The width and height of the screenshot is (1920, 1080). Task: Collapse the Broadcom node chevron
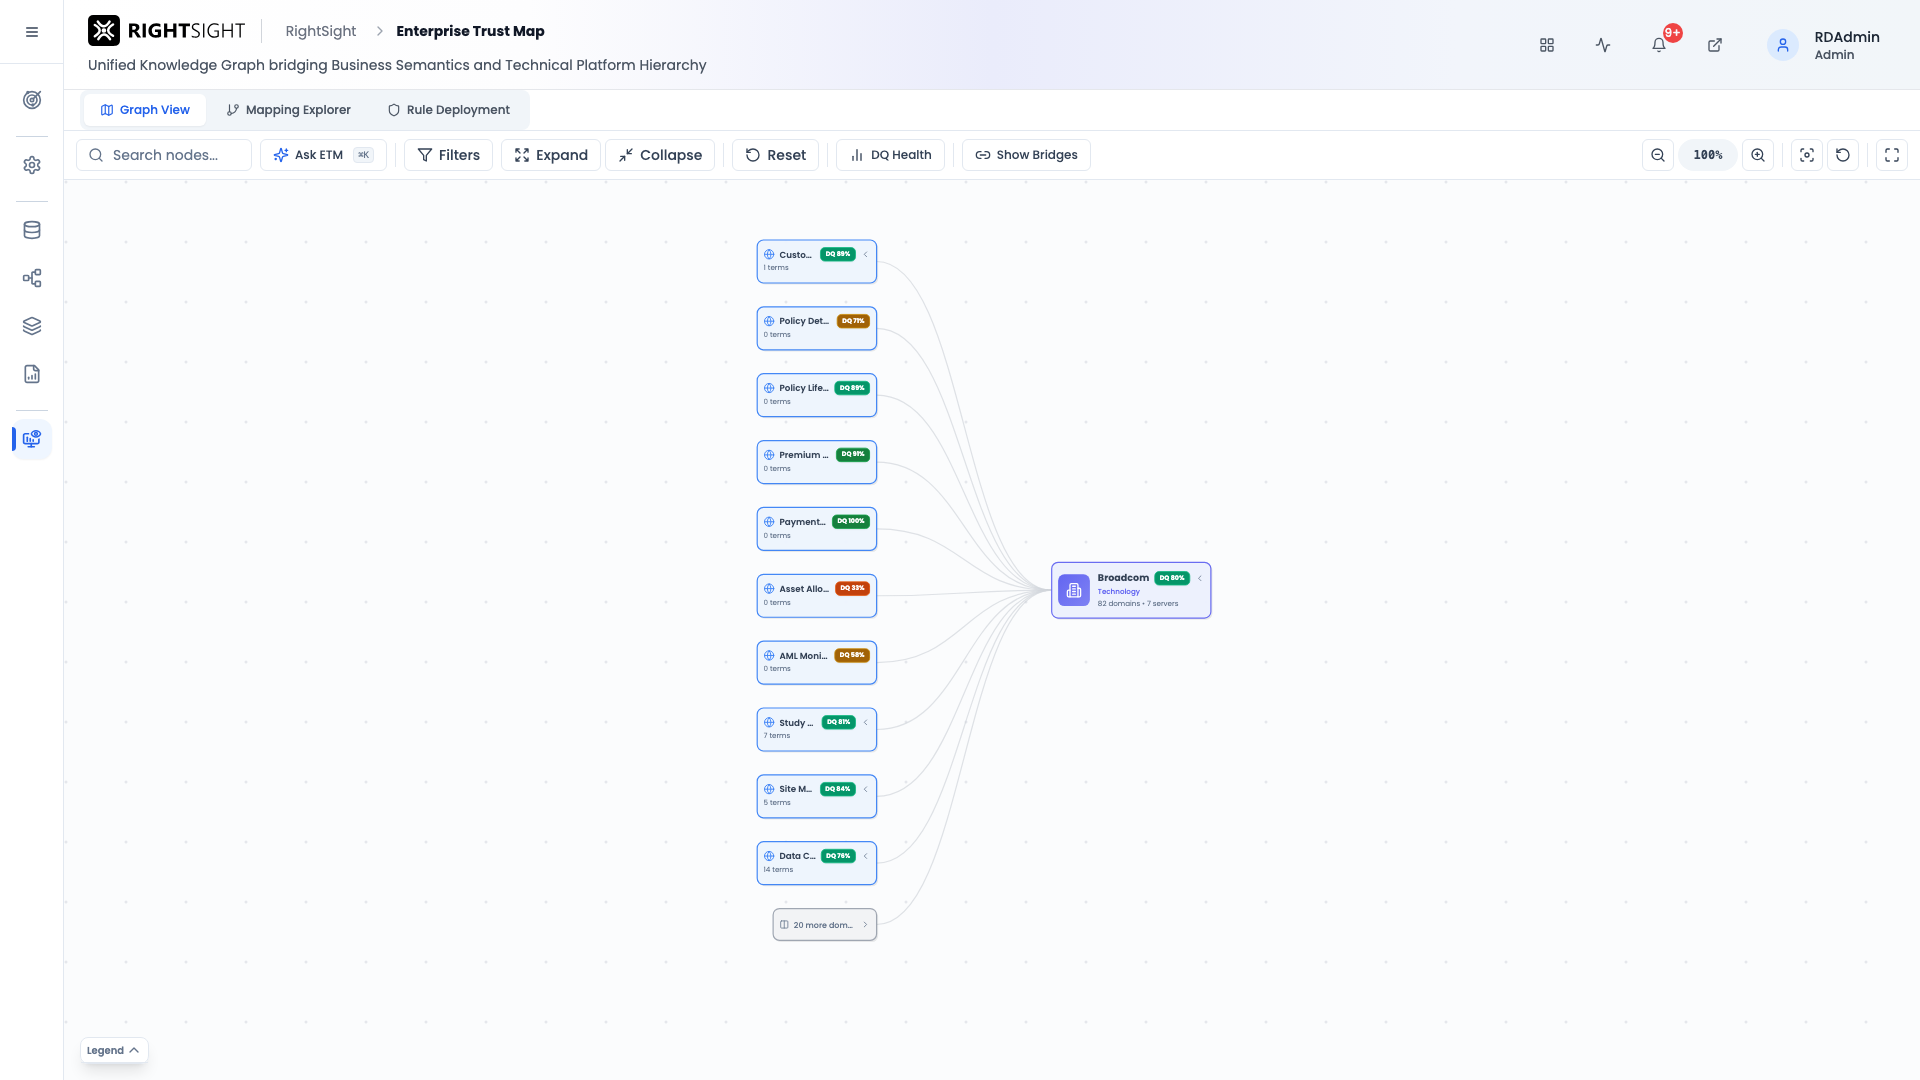(1200, 578)
